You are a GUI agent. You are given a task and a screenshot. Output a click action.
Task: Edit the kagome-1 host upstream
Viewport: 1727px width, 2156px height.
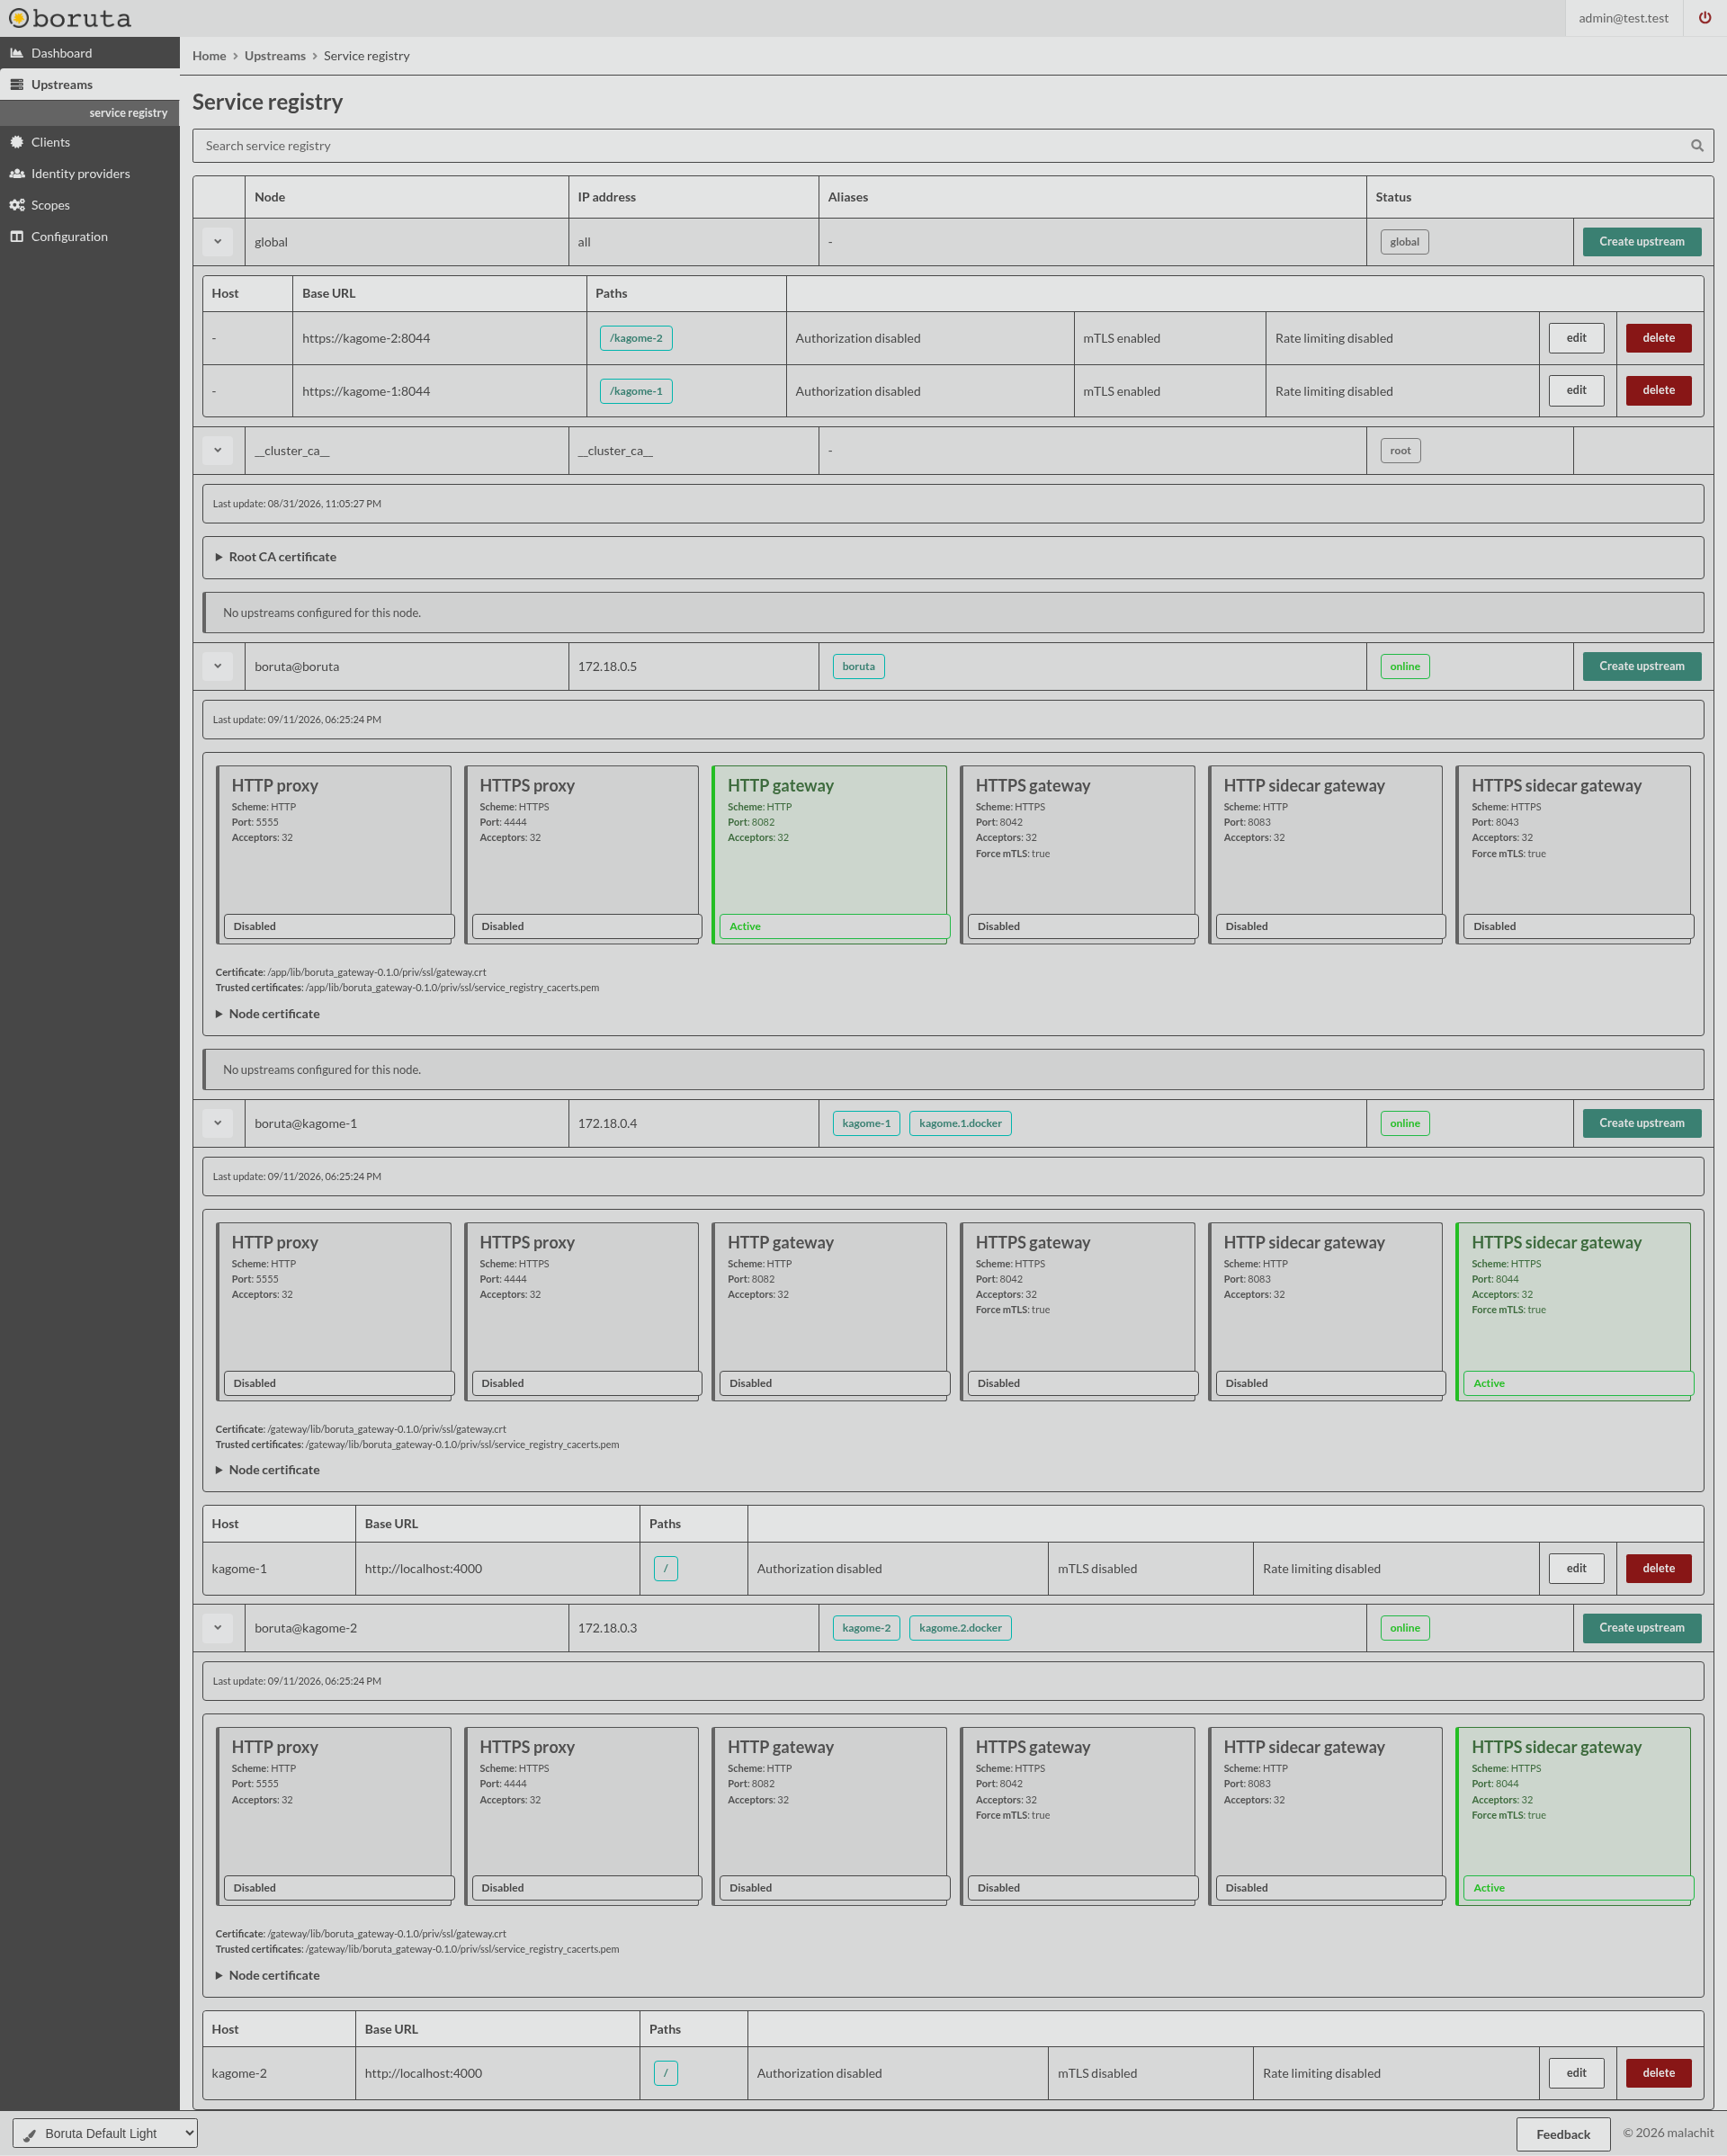[1576, 1568]
